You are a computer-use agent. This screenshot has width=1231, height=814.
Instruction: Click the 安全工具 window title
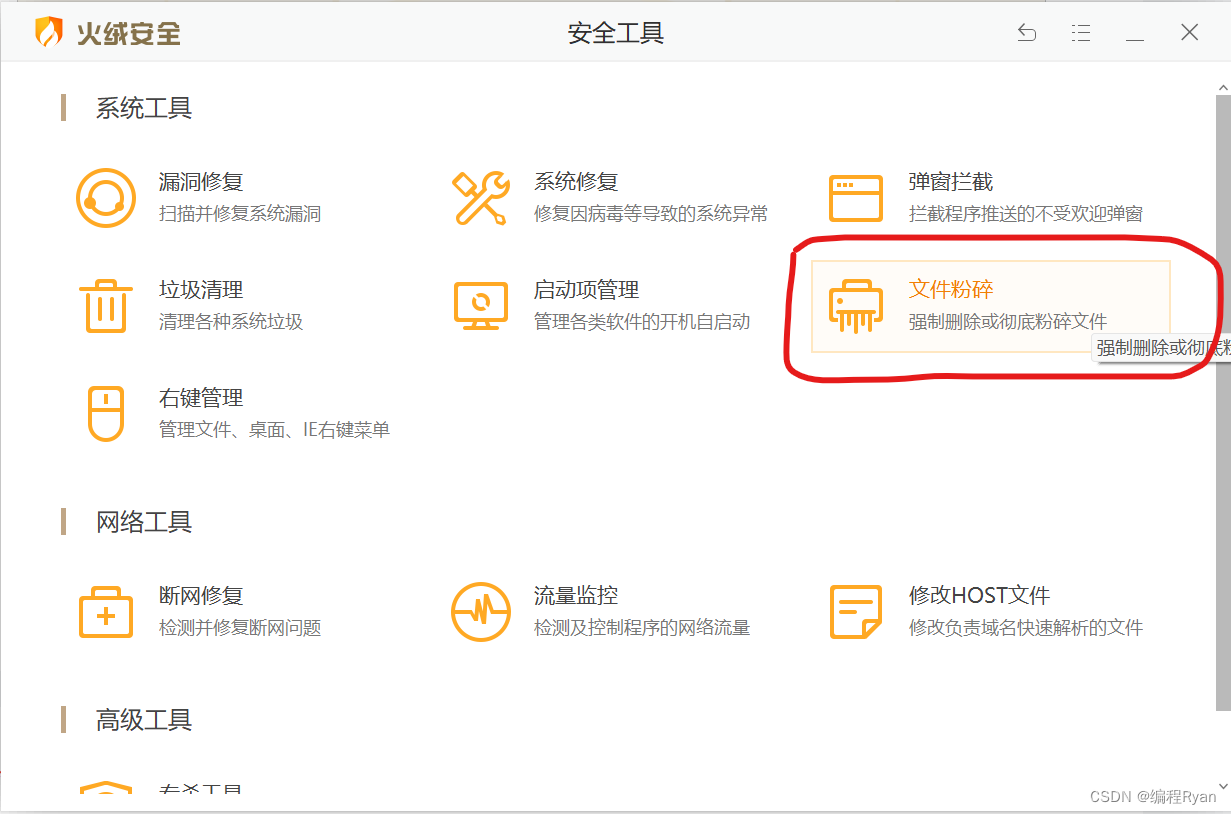point(616,33)
